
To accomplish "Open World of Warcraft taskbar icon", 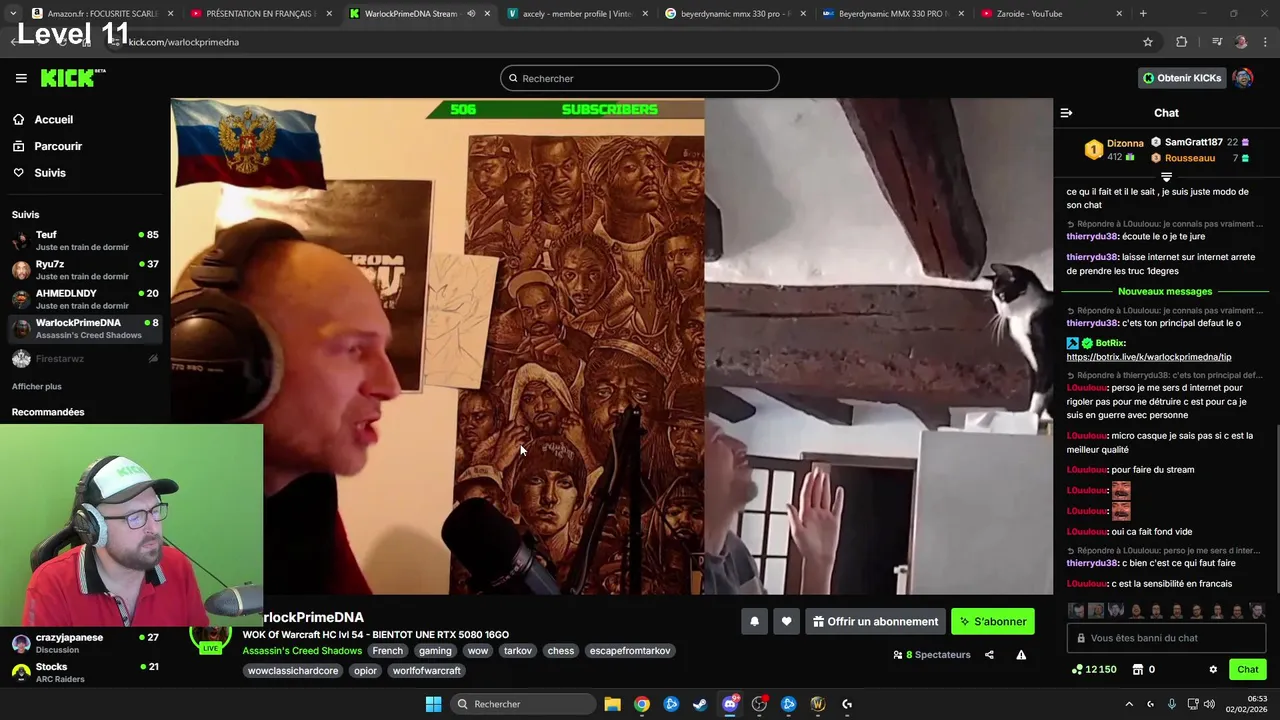I will pos(818,704).
